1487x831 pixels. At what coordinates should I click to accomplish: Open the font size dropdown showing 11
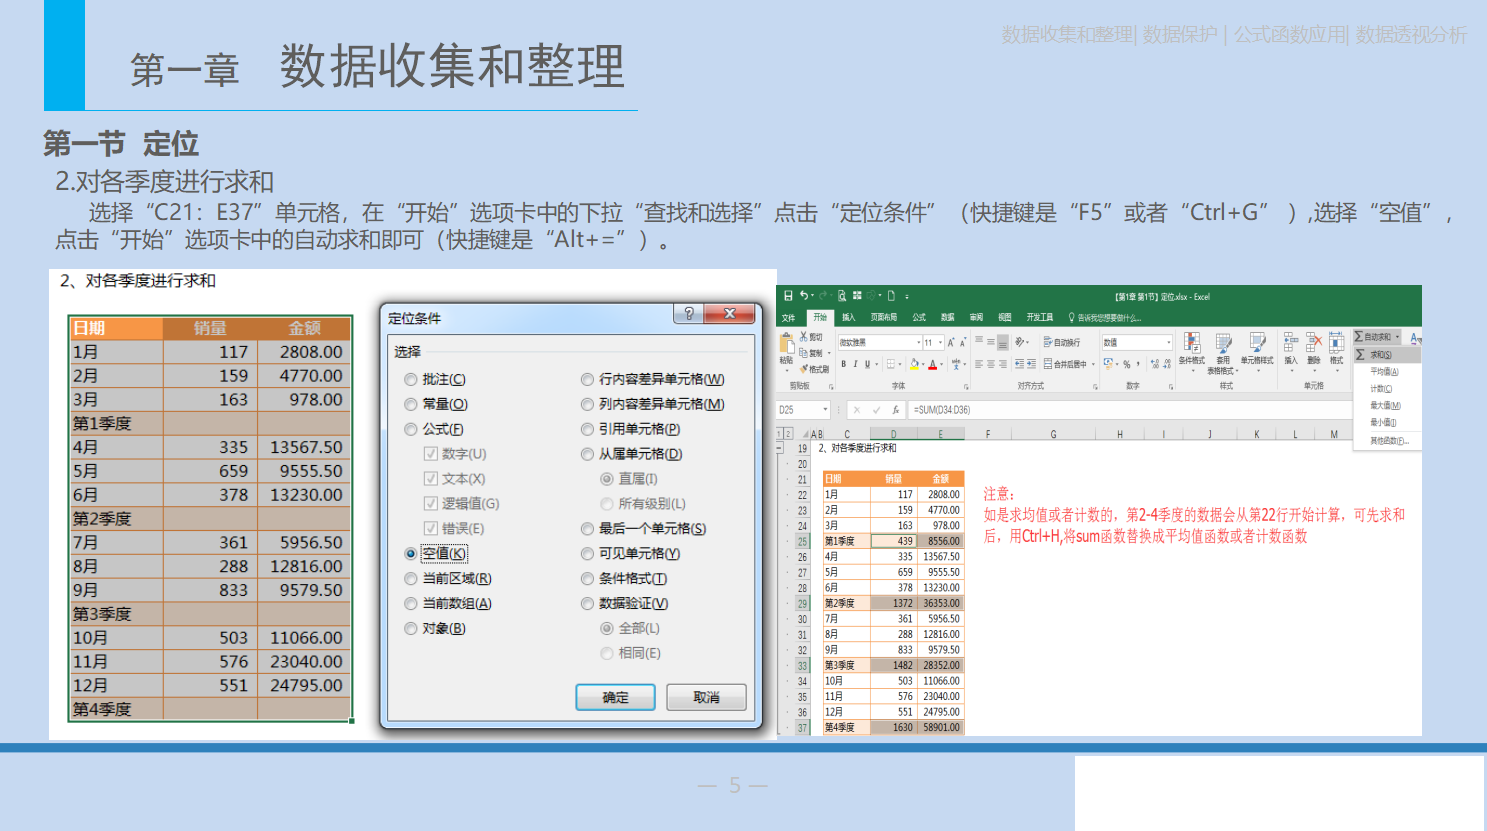[x=940, y=342]
